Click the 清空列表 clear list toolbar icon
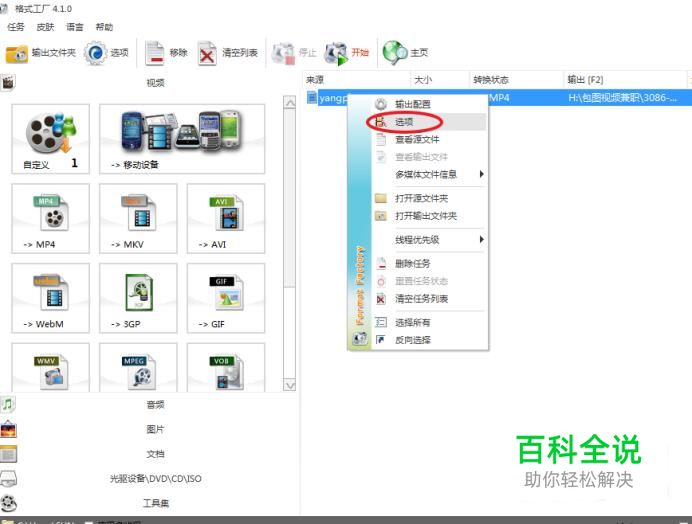The width and height of the screenshot is (692, 524). click(207, 53)
